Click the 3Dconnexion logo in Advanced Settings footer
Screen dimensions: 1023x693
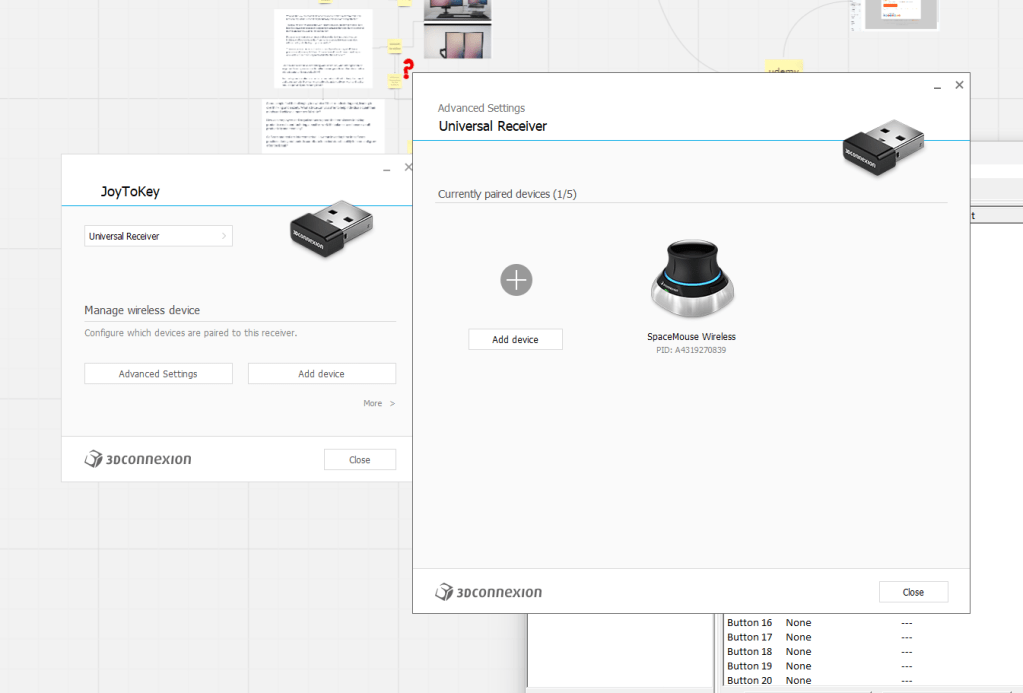[489, 592]
